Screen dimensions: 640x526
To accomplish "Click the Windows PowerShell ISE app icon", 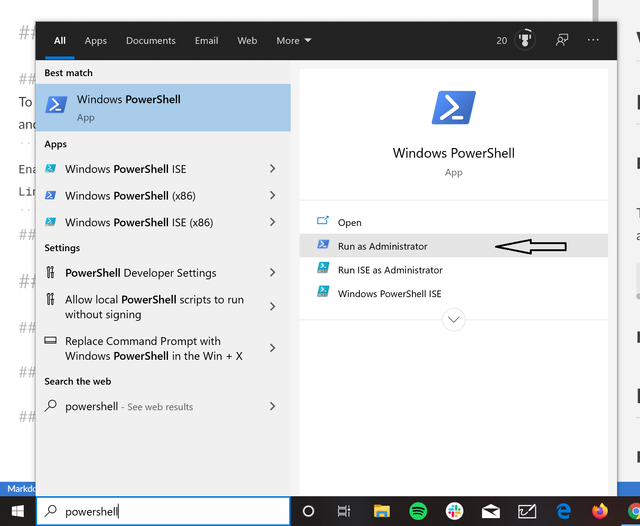I will coord(51,169).
